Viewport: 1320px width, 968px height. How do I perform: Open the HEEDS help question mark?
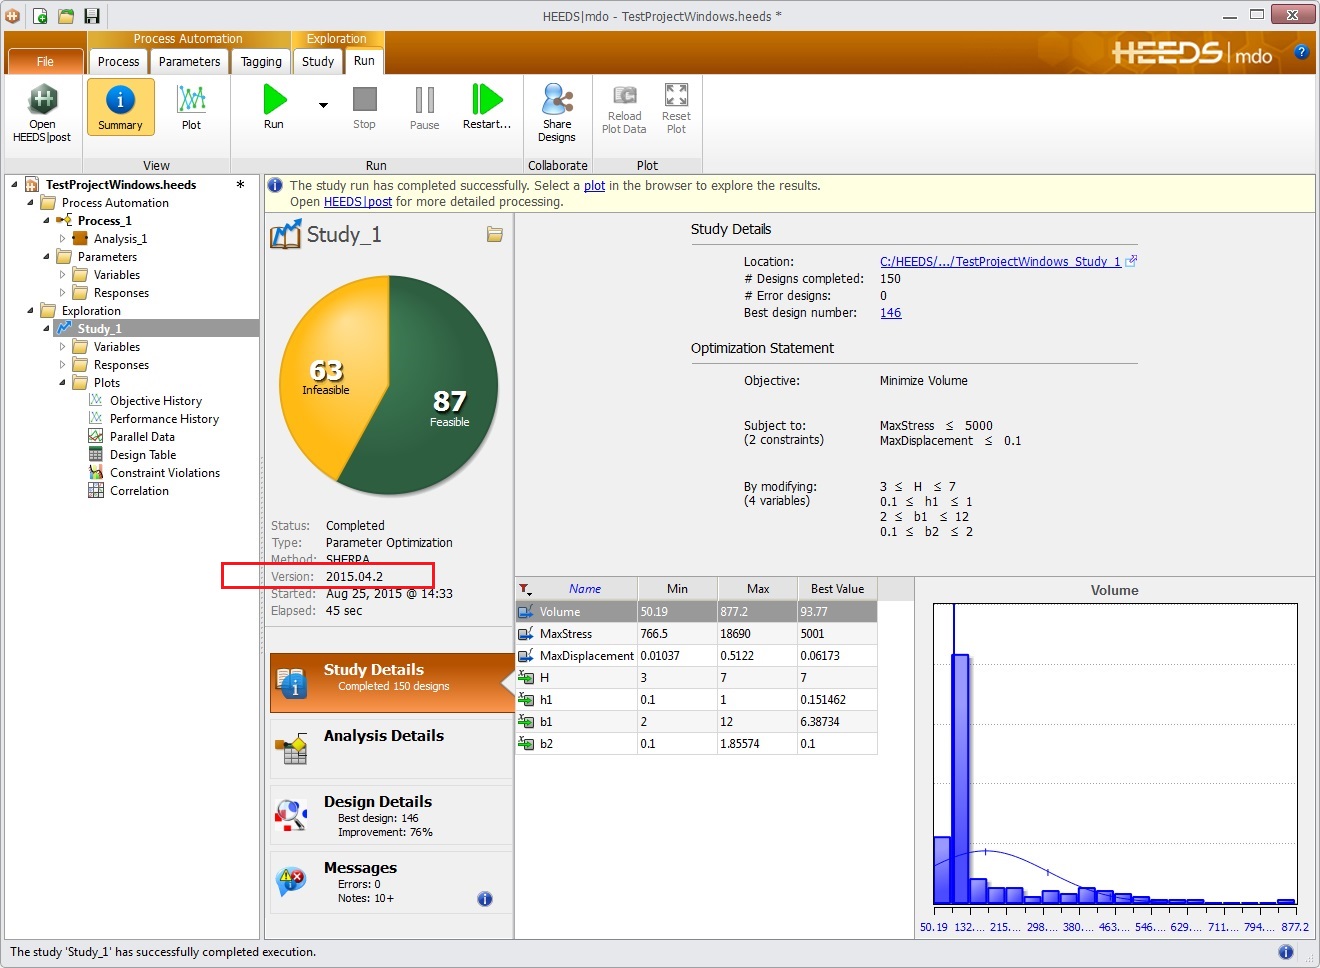point(1301,52)
